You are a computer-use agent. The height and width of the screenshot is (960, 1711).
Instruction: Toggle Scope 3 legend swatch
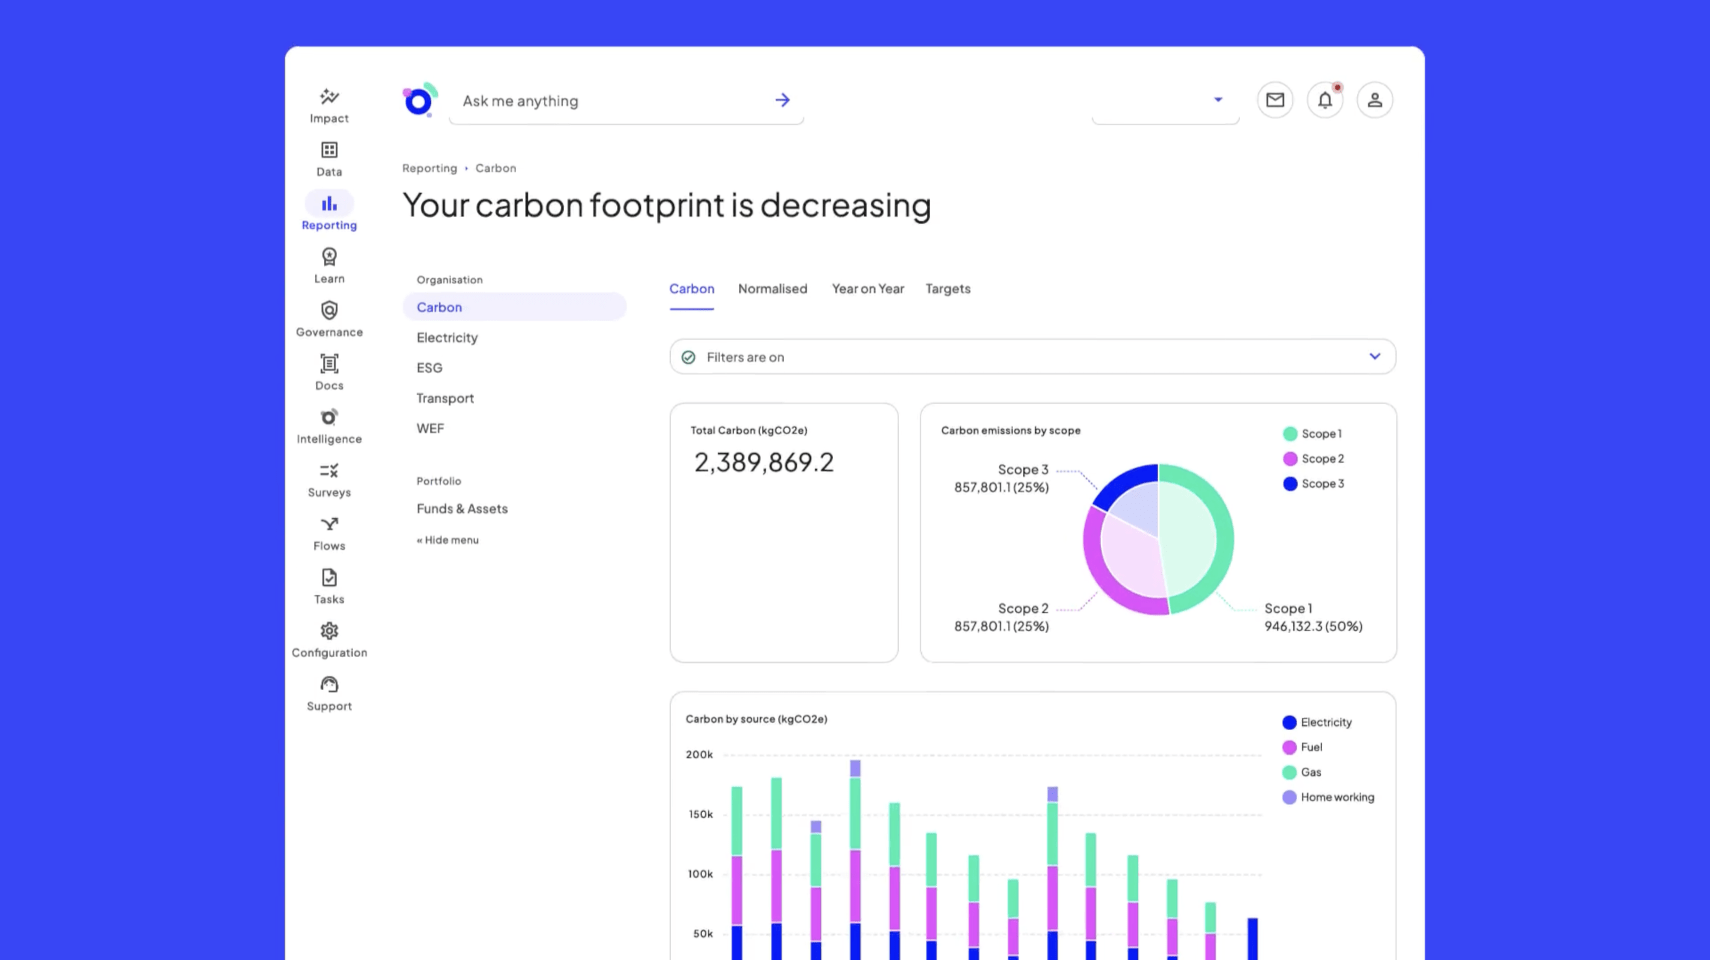click(x=1290, y=484)
